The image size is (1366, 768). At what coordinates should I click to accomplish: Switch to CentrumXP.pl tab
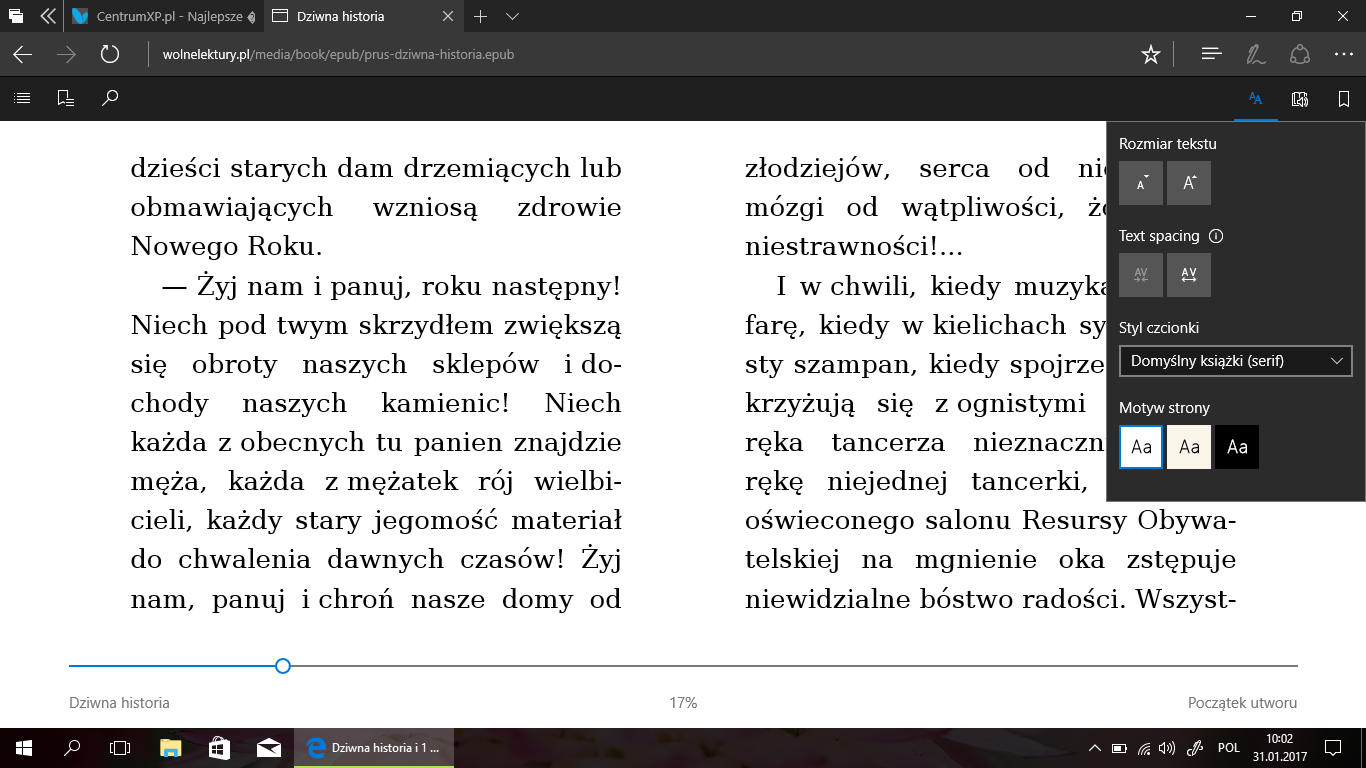pos(164,16)
